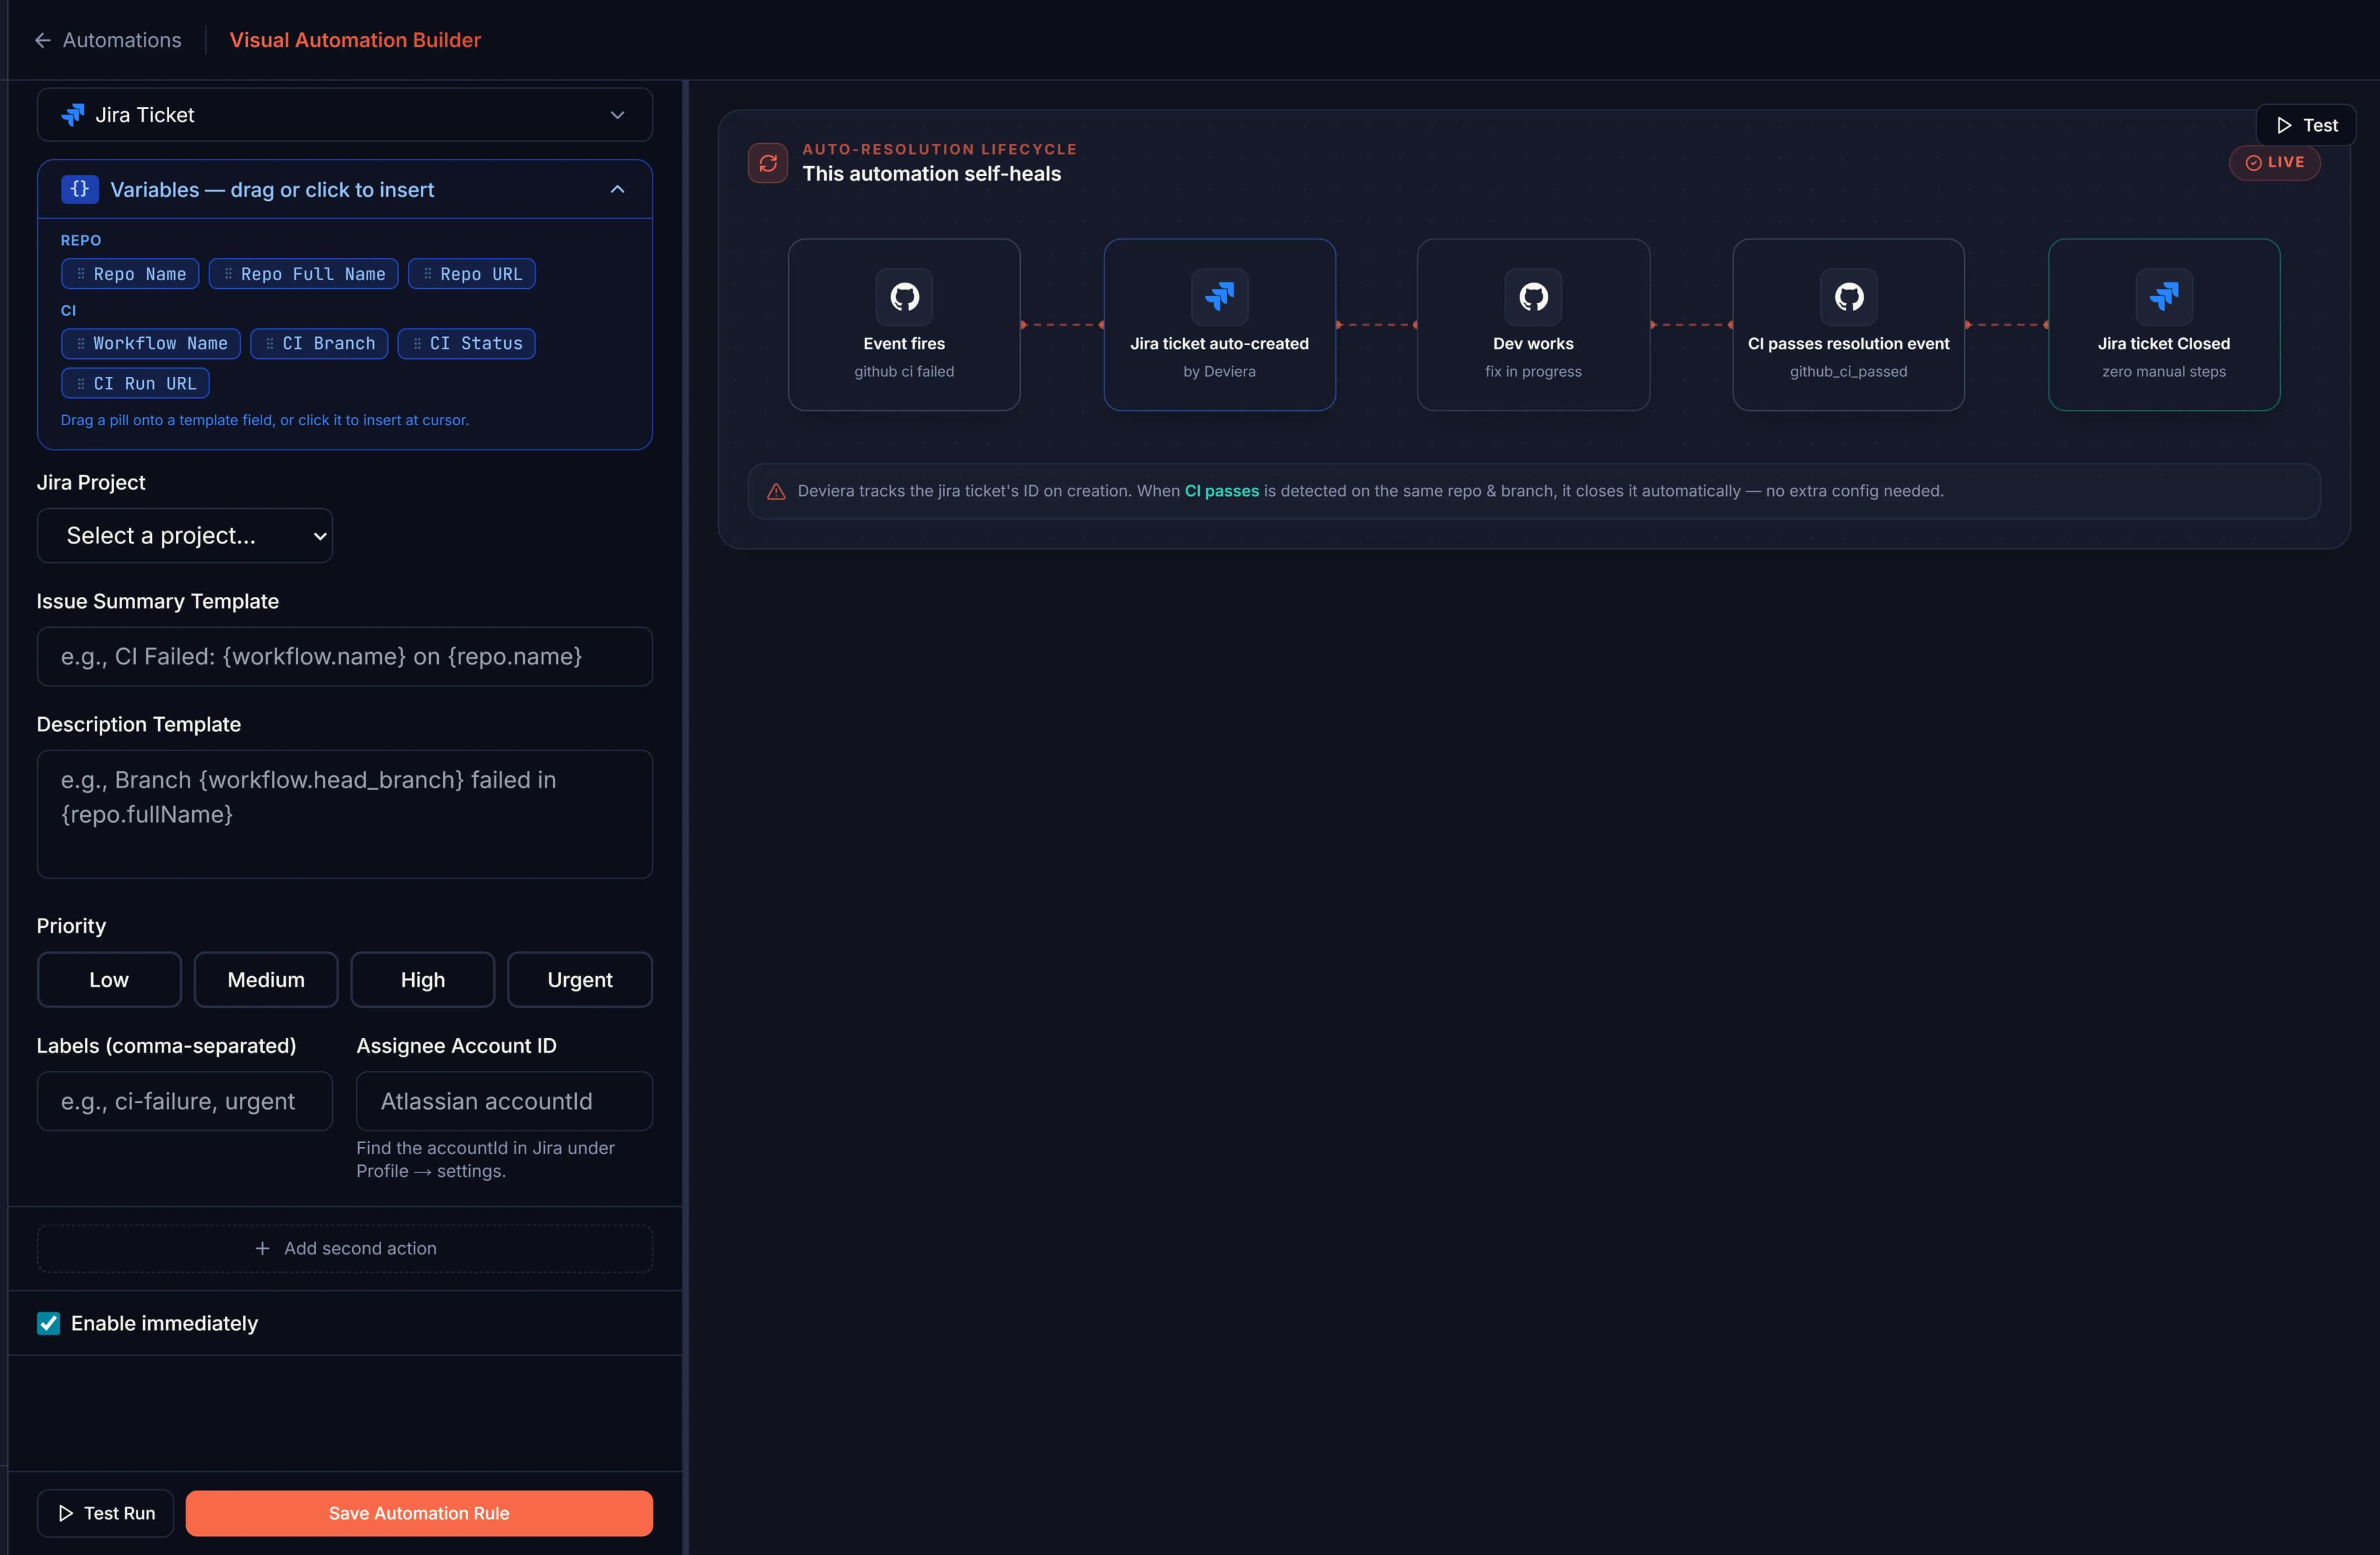Viewport: 2380px width, 1555px height.
Task: Click the Jira icon on Jira ticket auto-created card
Action: [x=1219, y=296]
